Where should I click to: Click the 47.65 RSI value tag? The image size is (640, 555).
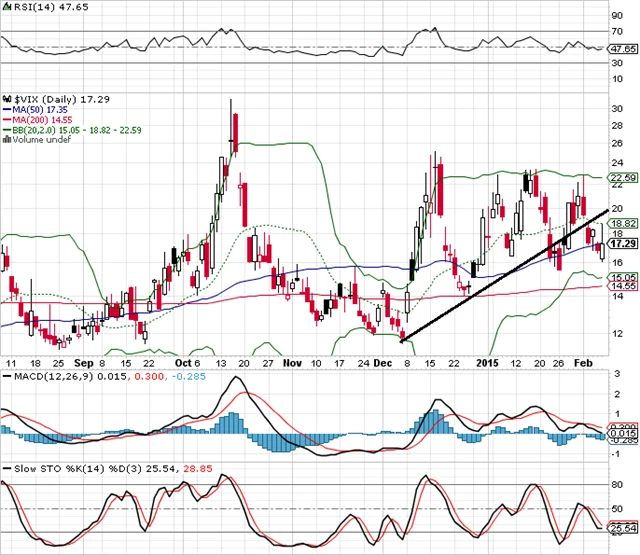pyautogui.click(x=622, y=47)
